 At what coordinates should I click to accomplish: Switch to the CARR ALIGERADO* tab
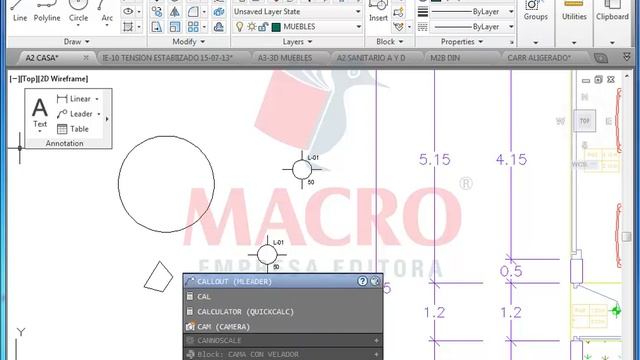(539, 58)
